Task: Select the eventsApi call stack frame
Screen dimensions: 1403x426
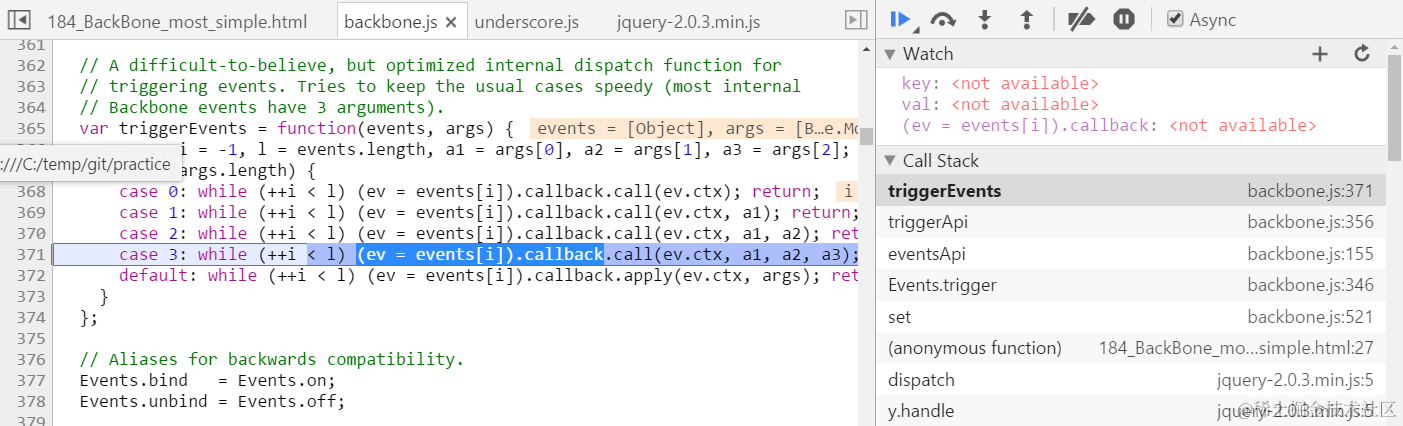Action: [x=1131, y=254]
